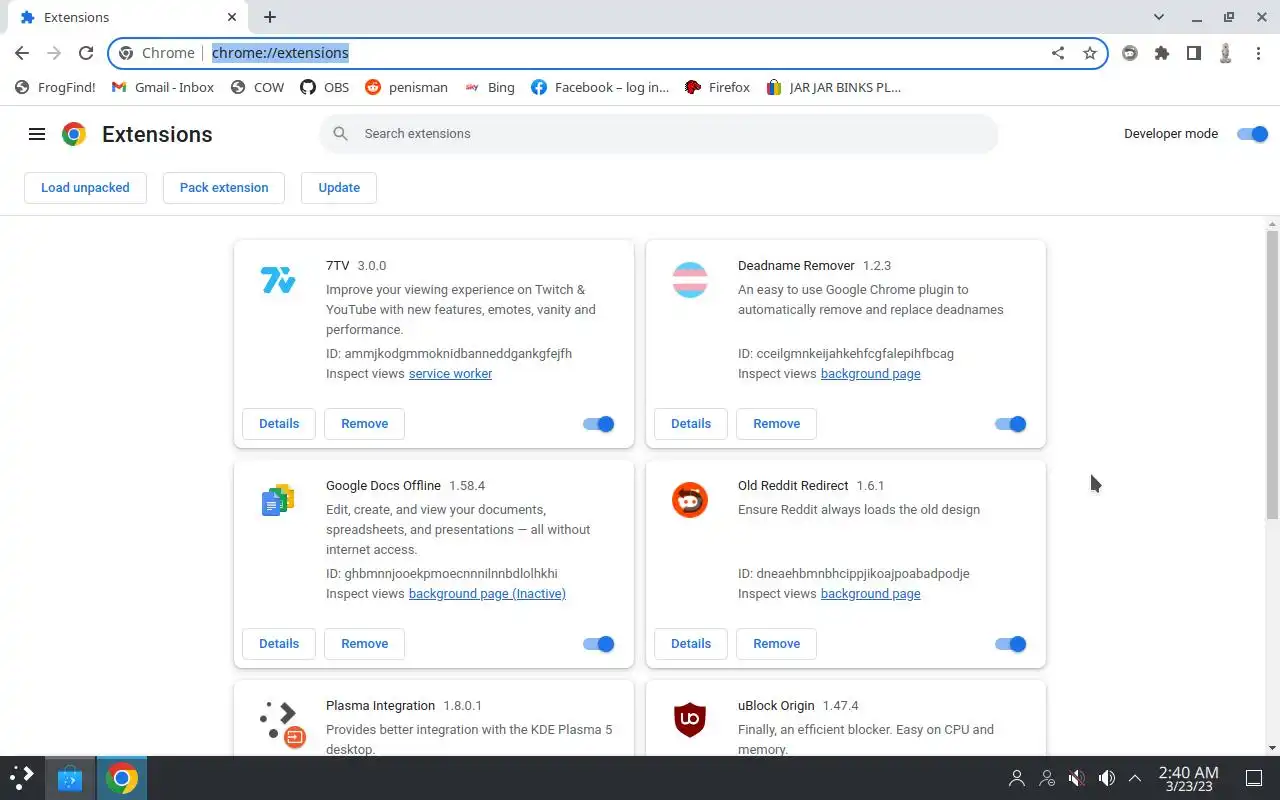Open the KDE application launcher
Viewport: 1280px width, 800px height.
coord(22,778)
